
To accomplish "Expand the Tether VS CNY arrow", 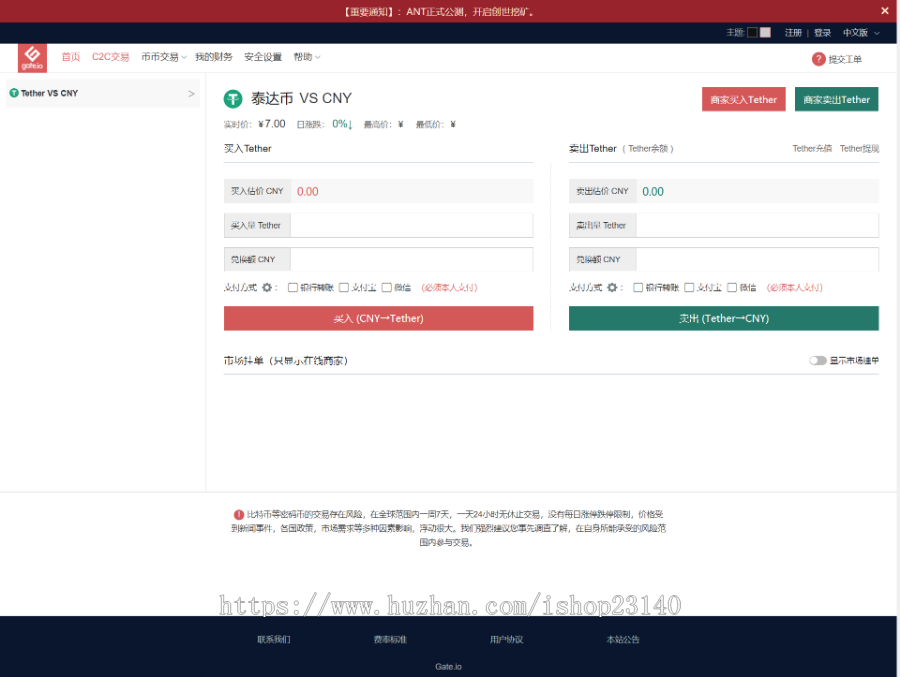I will pos(191,94).
